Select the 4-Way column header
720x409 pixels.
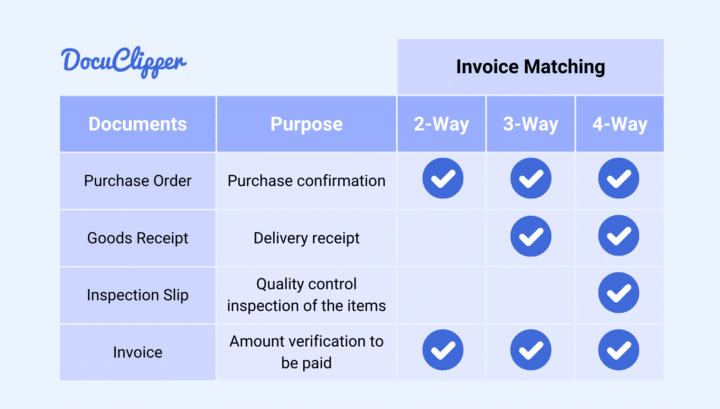coord(619,124)
